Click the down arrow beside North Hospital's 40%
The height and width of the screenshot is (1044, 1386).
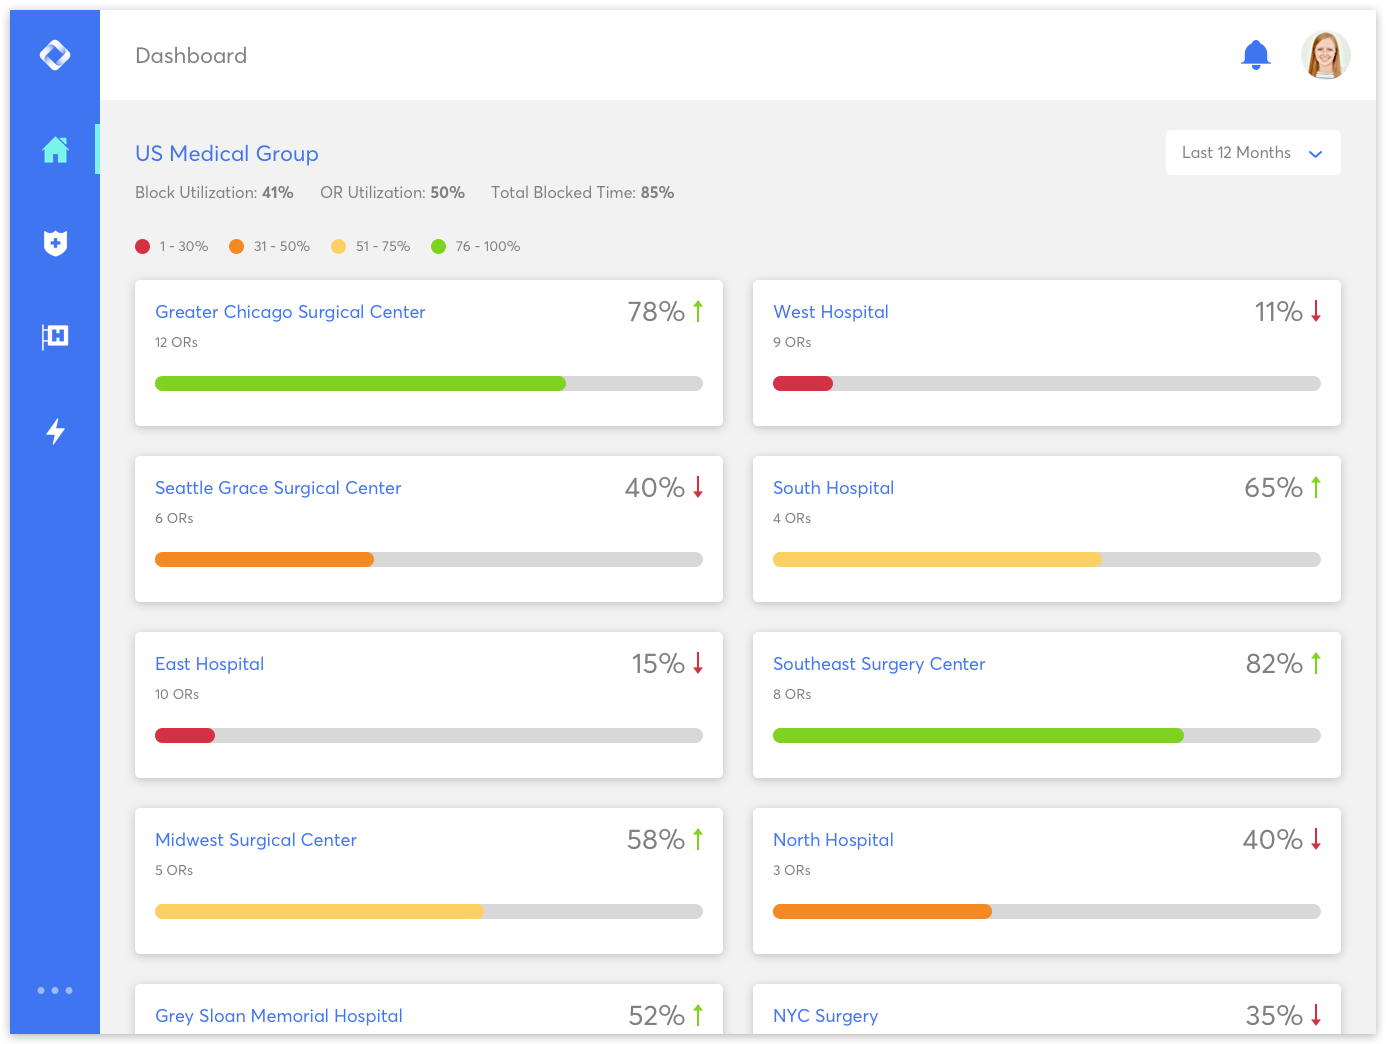[1316, 839]
